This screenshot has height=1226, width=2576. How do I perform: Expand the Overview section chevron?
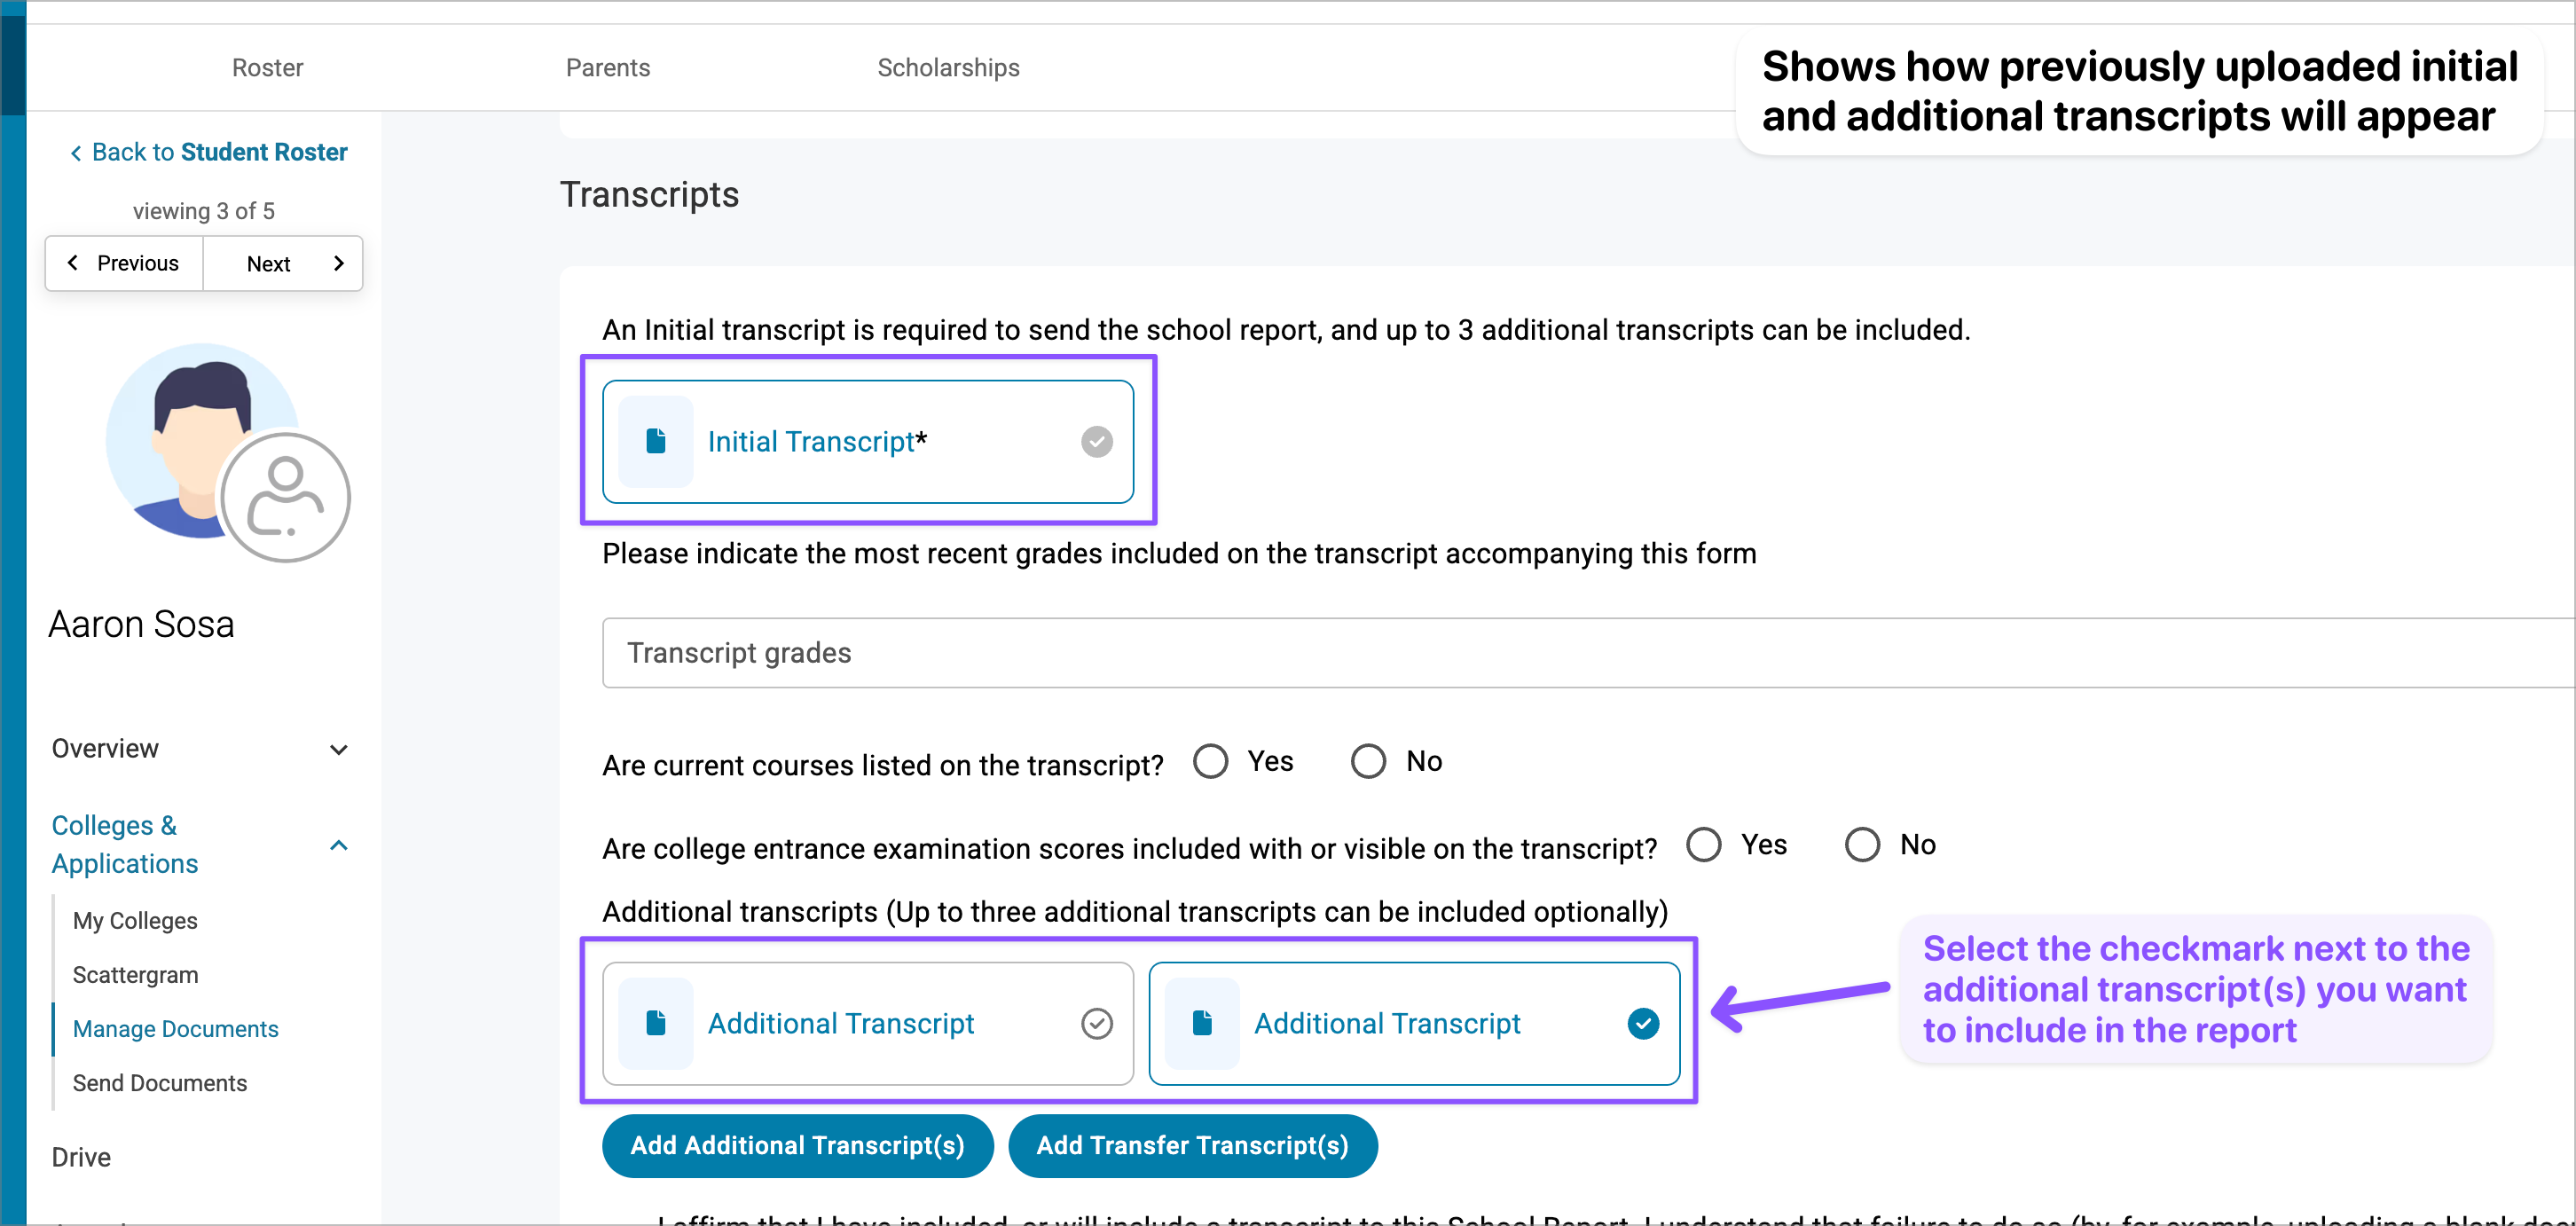[x=339, y=749]
